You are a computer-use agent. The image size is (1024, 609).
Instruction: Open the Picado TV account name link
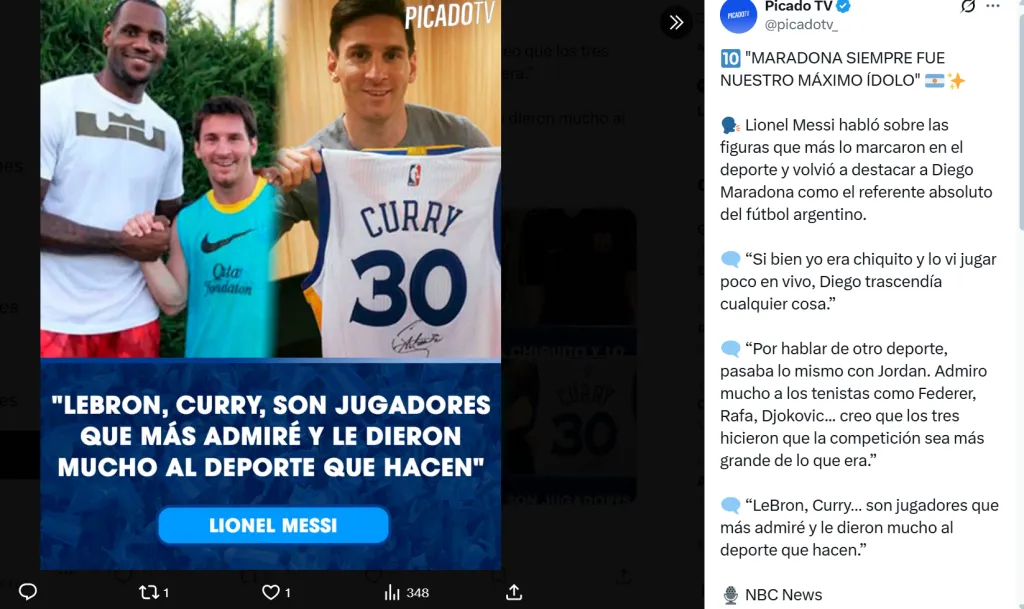pos(798,7)
